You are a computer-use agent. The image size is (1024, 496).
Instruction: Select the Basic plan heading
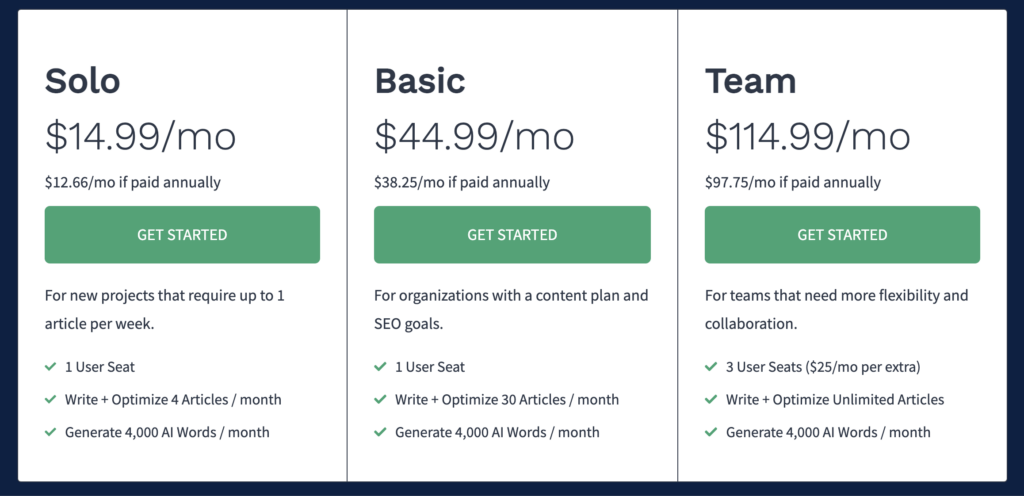click(420, 81)
